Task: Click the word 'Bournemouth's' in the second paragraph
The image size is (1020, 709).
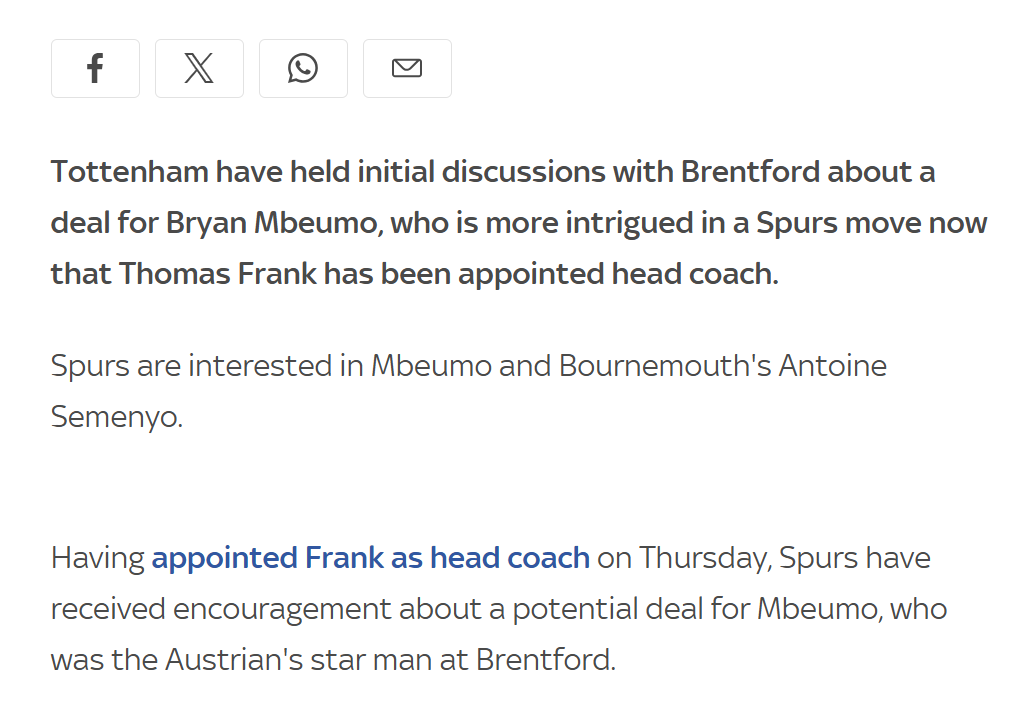Action: tap(665, 366)
